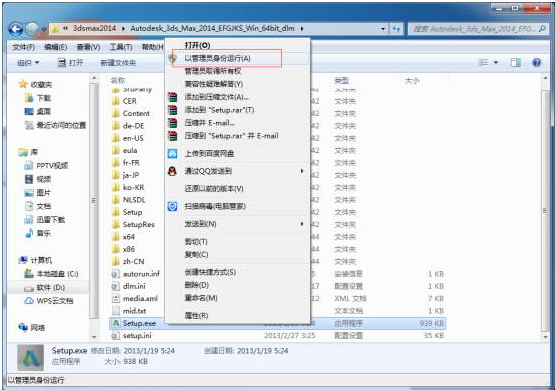
Task: Click the setup.ini file icon
Action: [x=116, y=335]
